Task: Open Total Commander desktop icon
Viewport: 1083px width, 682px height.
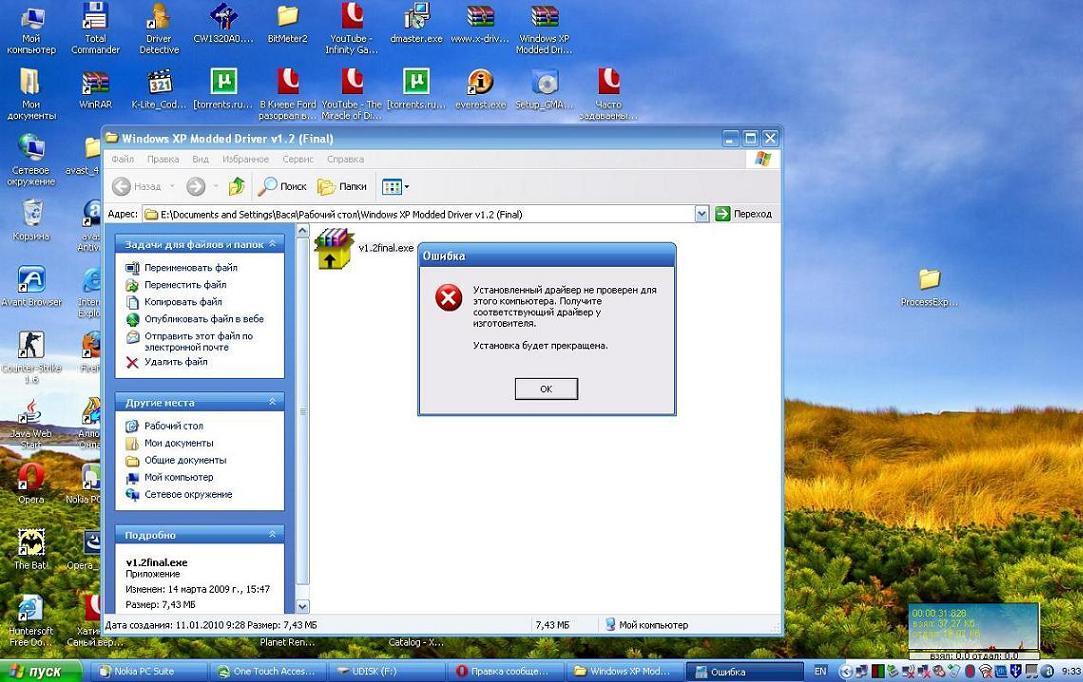Action: point(95,28)
